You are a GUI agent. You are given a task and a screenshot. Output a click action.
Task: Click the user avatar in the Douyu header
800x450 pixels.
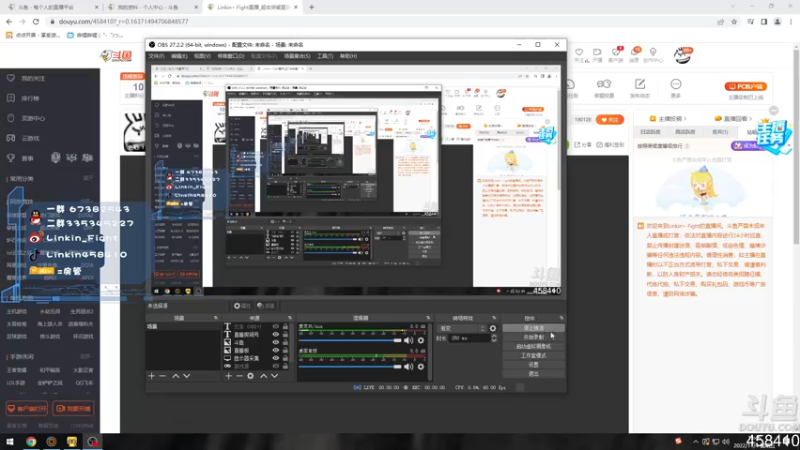click(x=682, y=55)
